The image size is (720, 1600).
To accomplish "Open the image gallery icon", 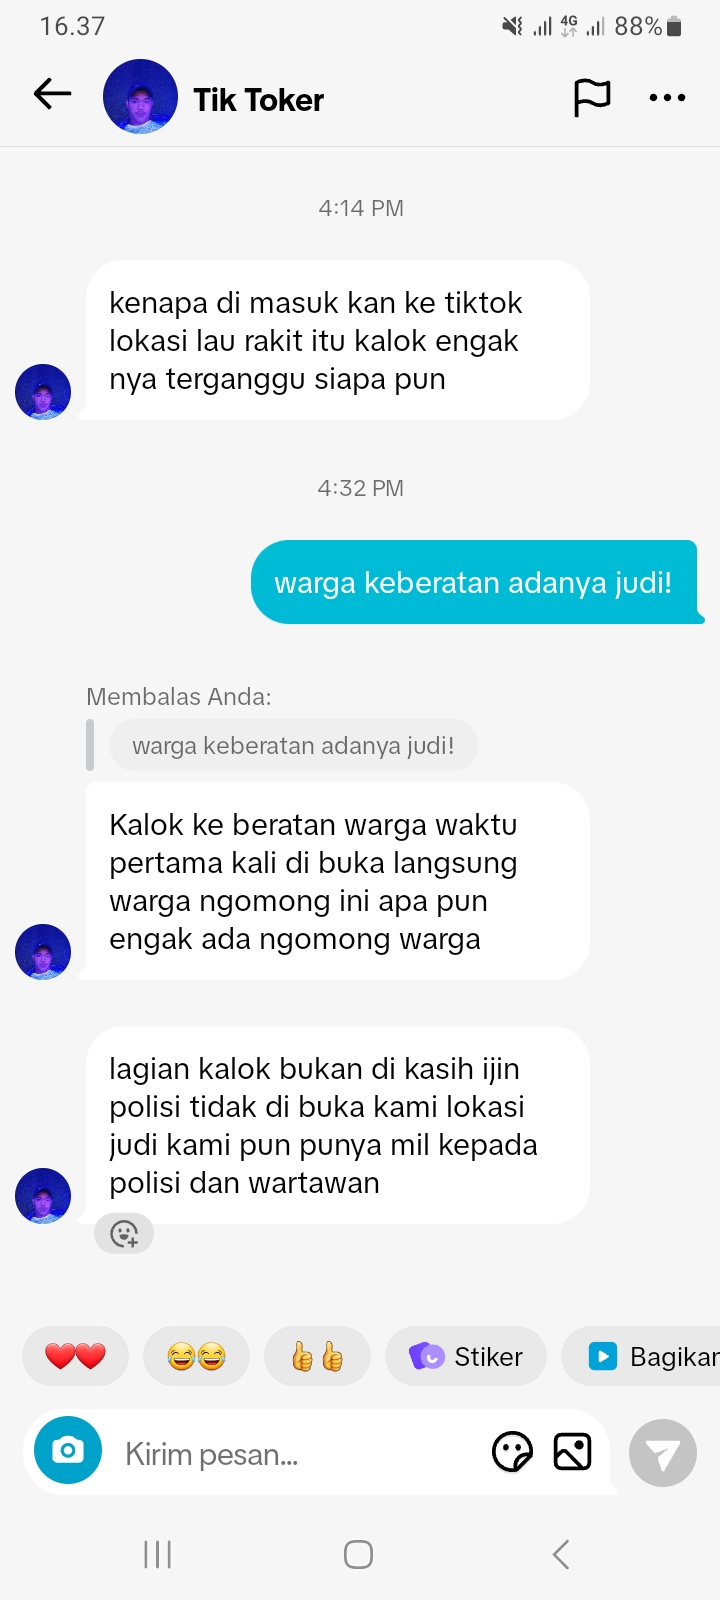I will pos(572,1452).
